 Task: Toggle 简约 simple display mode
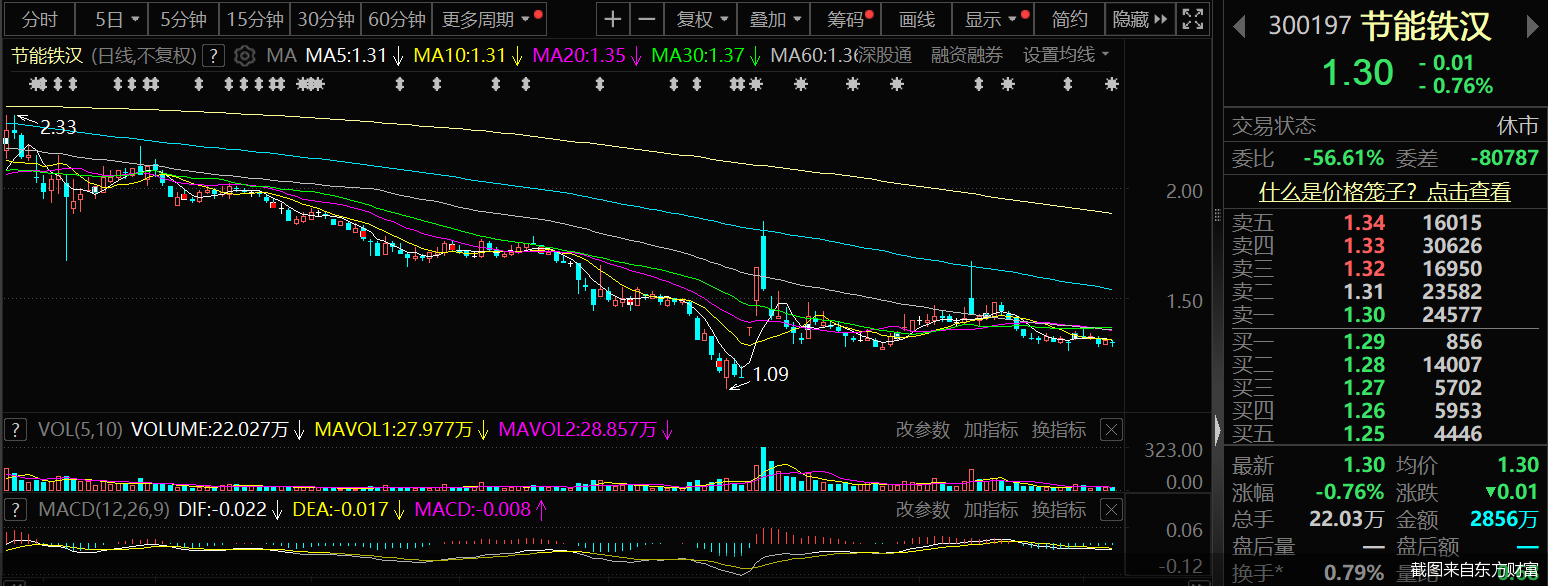(1069, 19)
